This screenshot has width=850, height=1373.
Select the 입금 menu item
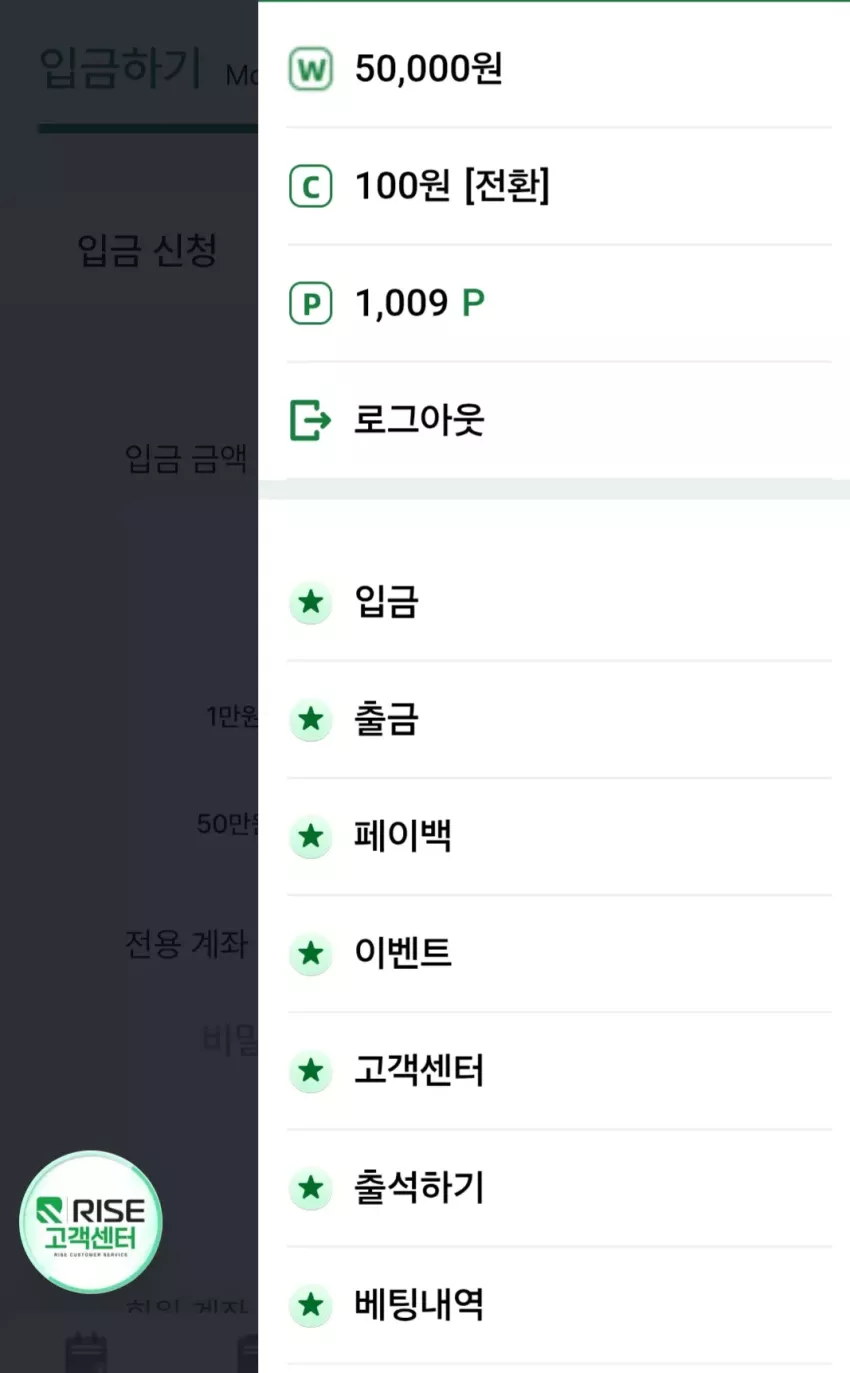[x=559, y=603]
